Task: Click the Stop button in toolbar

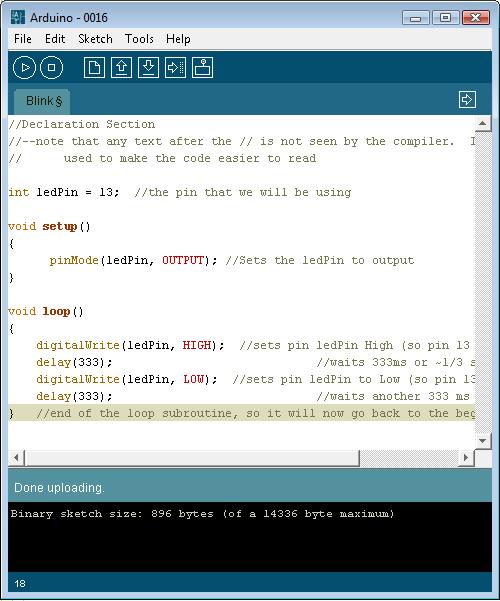Action: click(51, 68)
